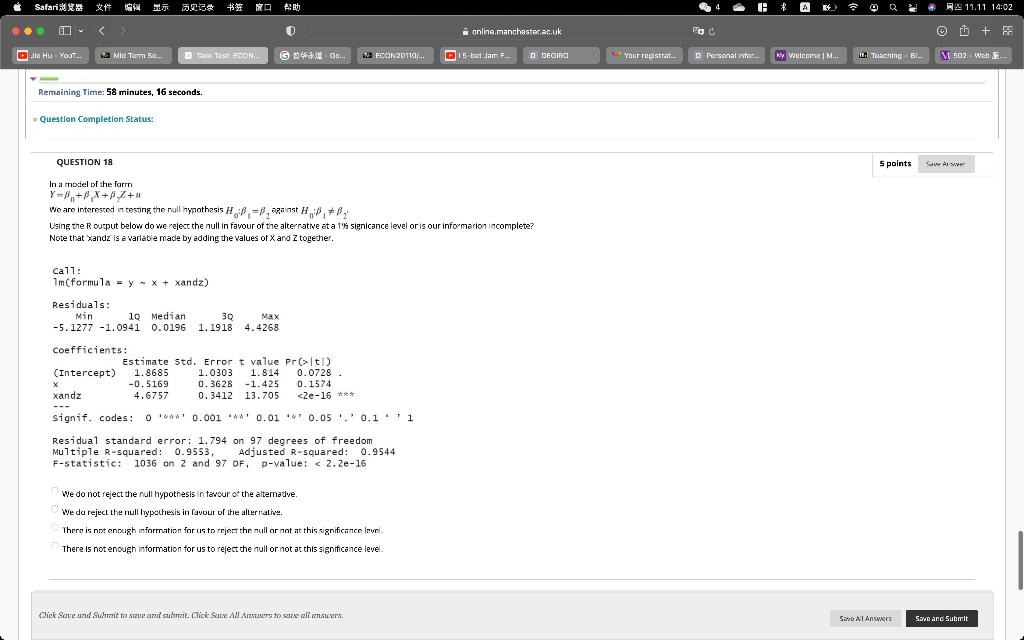Open the battery status icon
Viewport: 1024px width, 640px height.
[829, 7]
